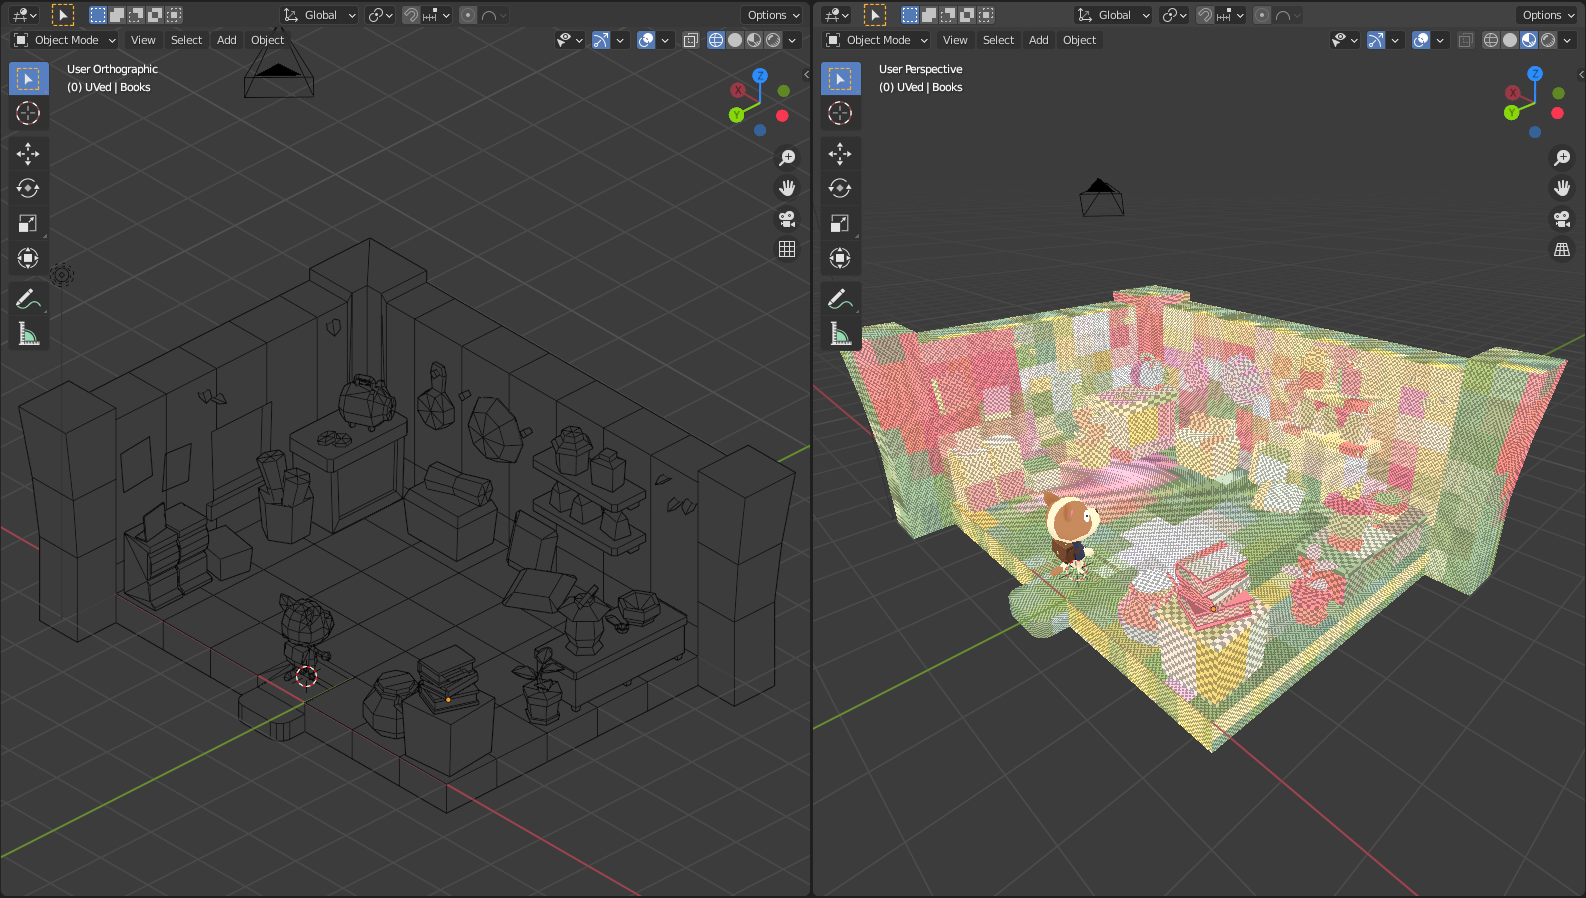Click the pan hand icon in left viewport
Image resolution: width=1586 pixels, height=898 pixels.
[x=787, y=188]
